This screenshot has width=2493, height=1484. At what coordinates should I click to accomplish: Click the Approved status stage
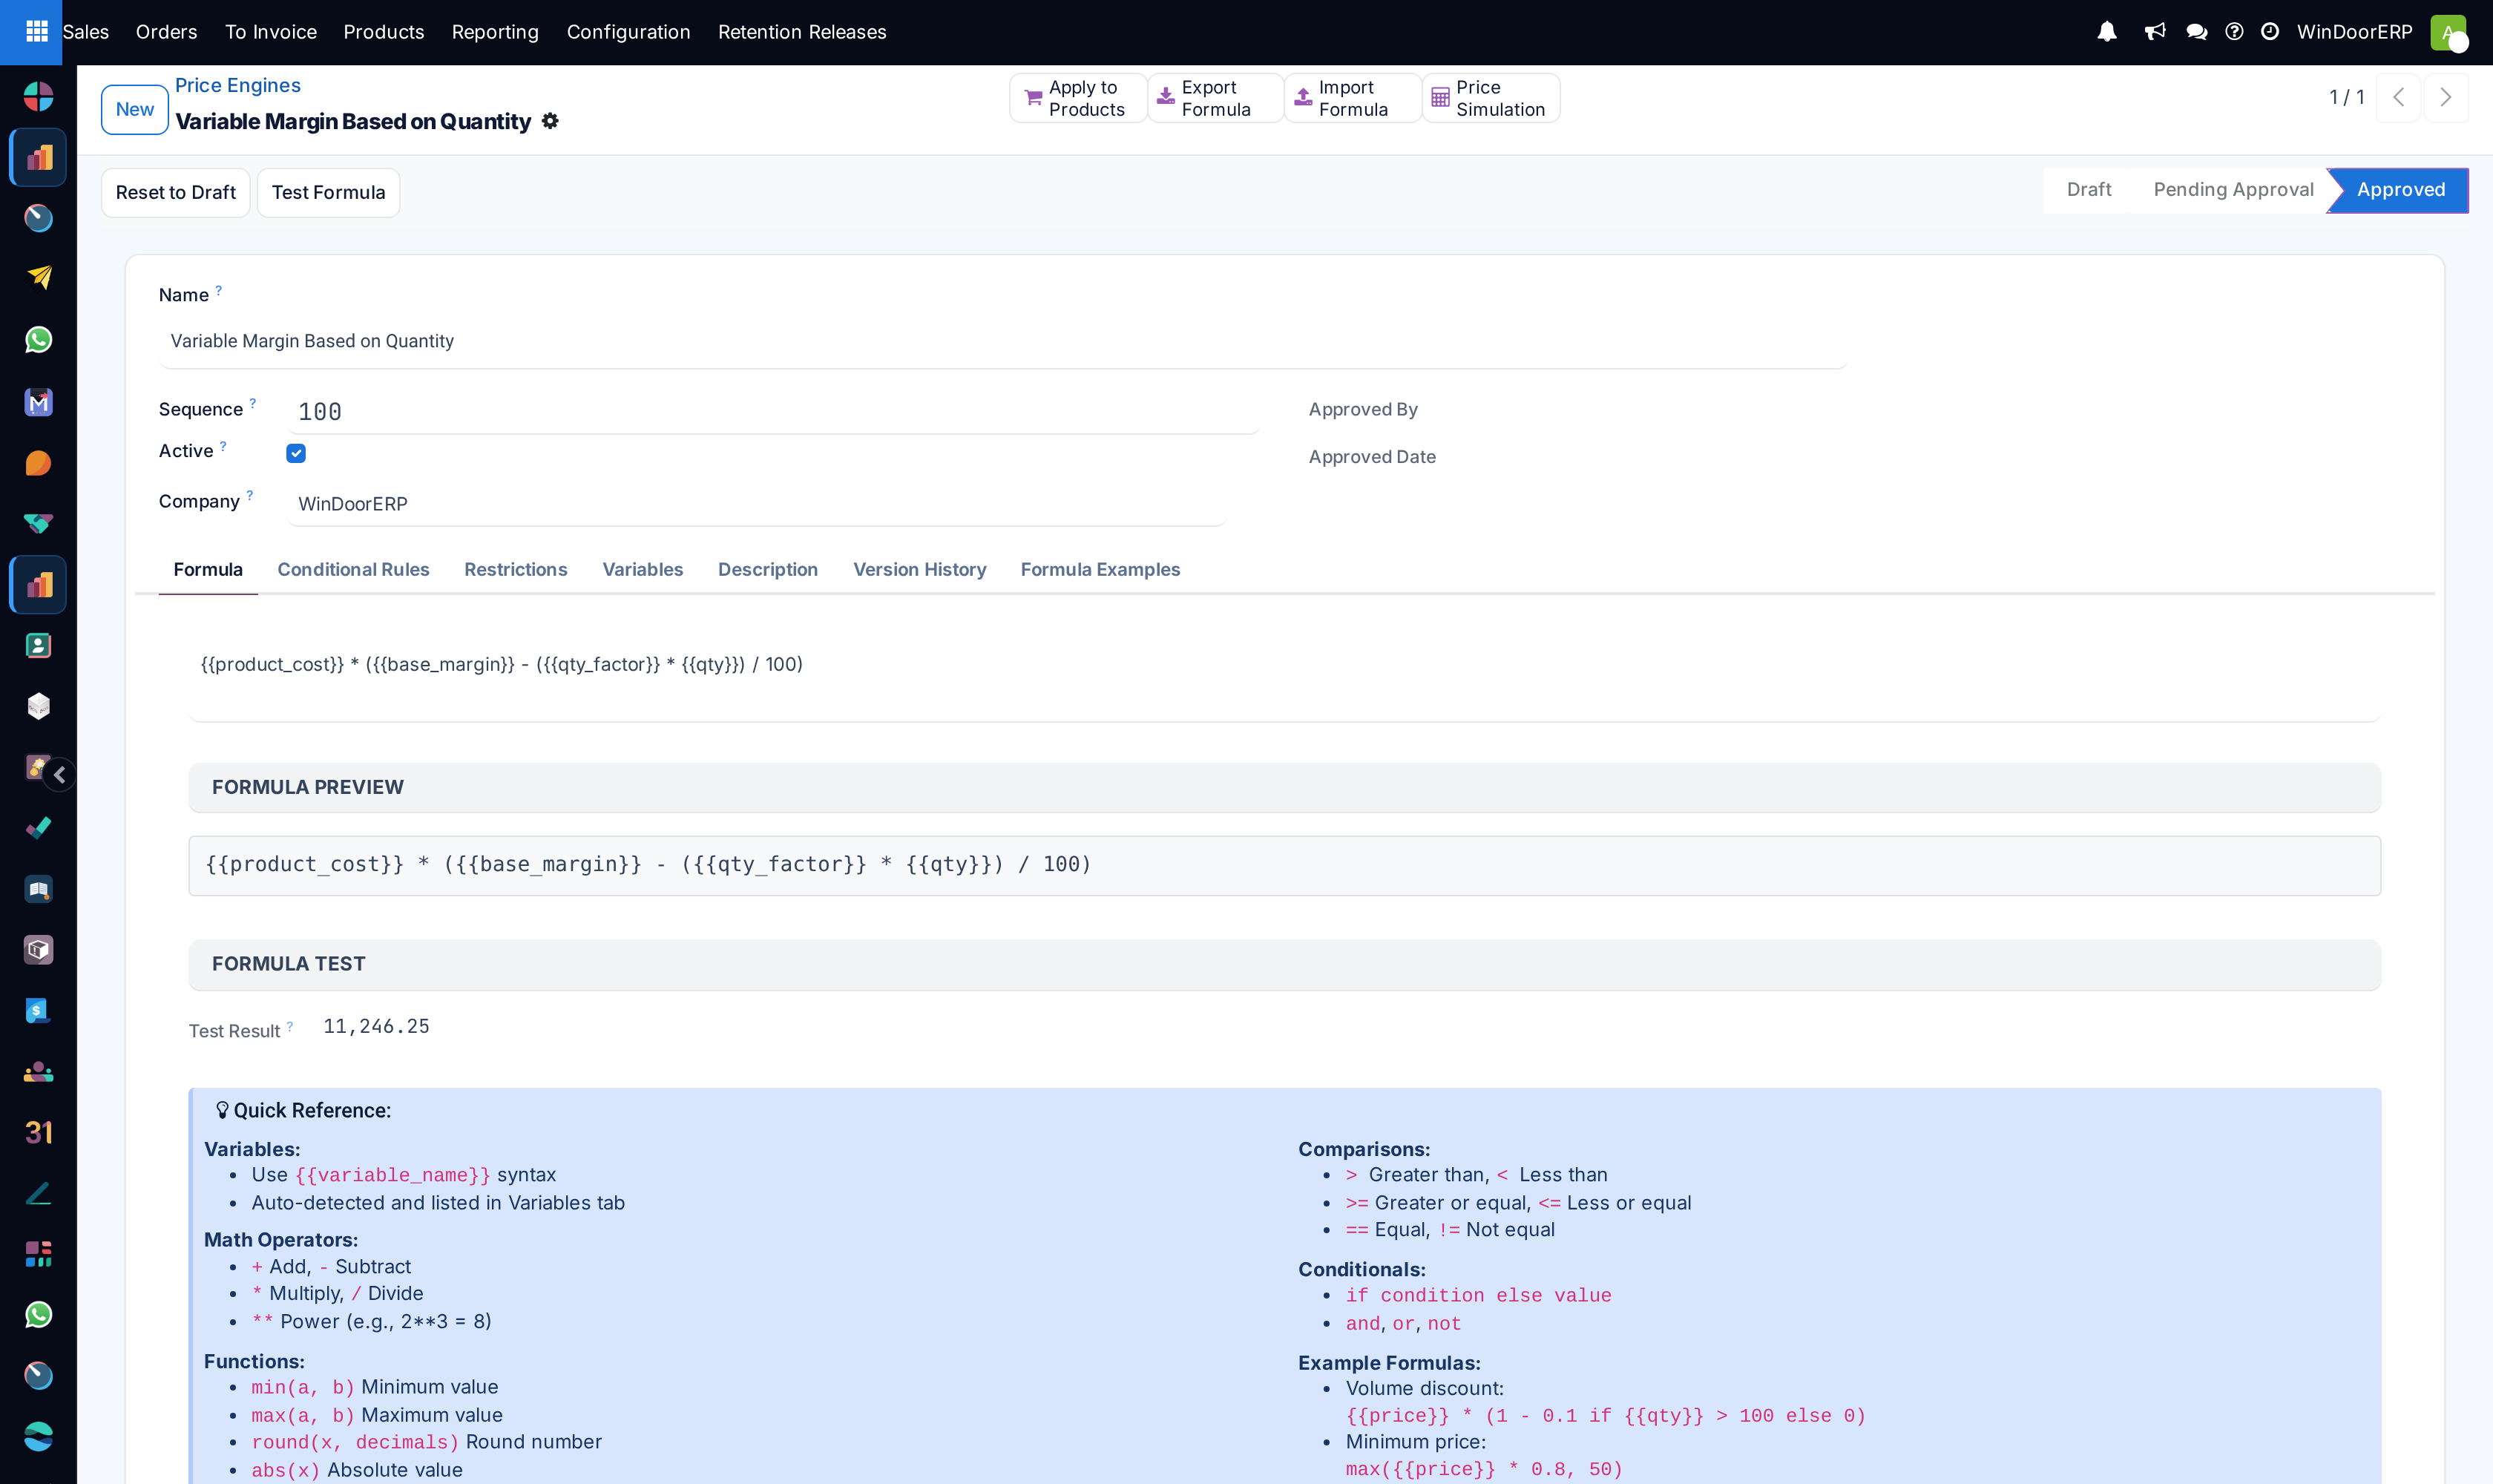[2400, 190]
